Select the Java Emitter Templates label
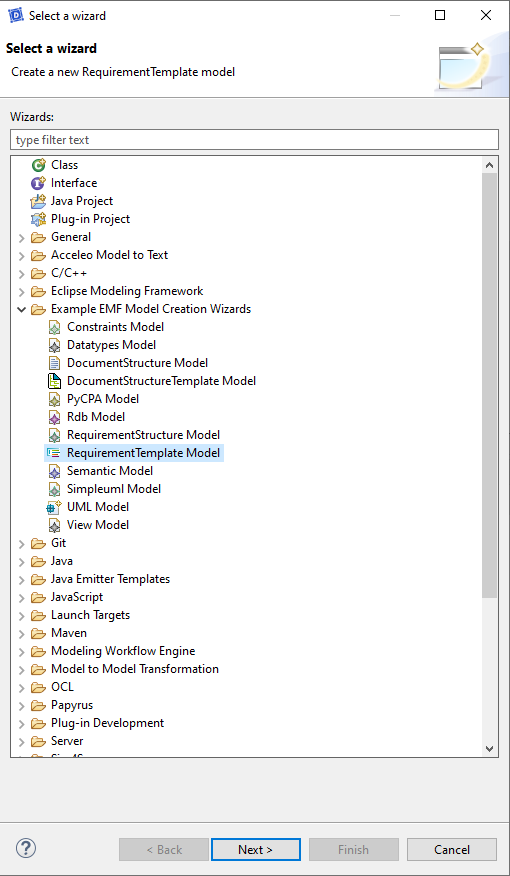The width and height of the screenshot is (510, 876). point(111,579)
